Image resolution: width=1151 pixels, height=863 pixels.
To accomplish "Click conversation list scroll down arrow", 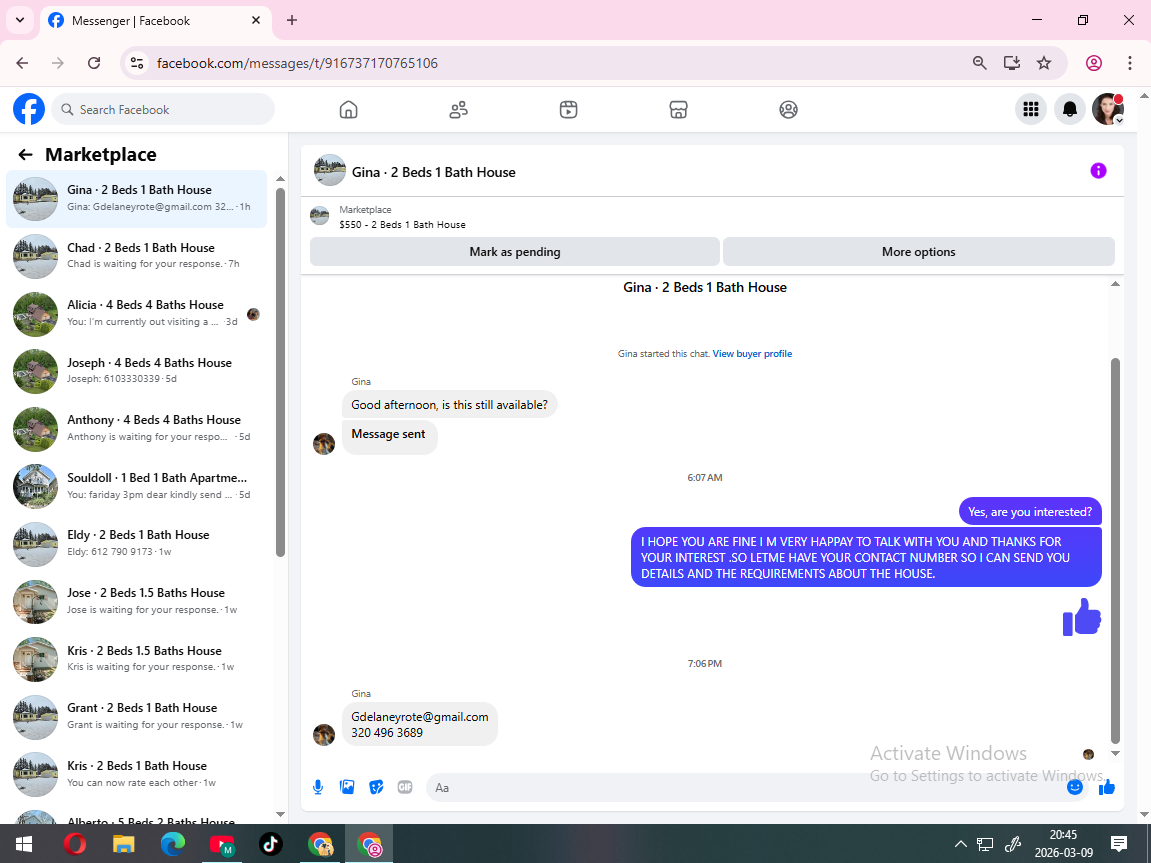I will pyautogui.click(x=280, y=814).
